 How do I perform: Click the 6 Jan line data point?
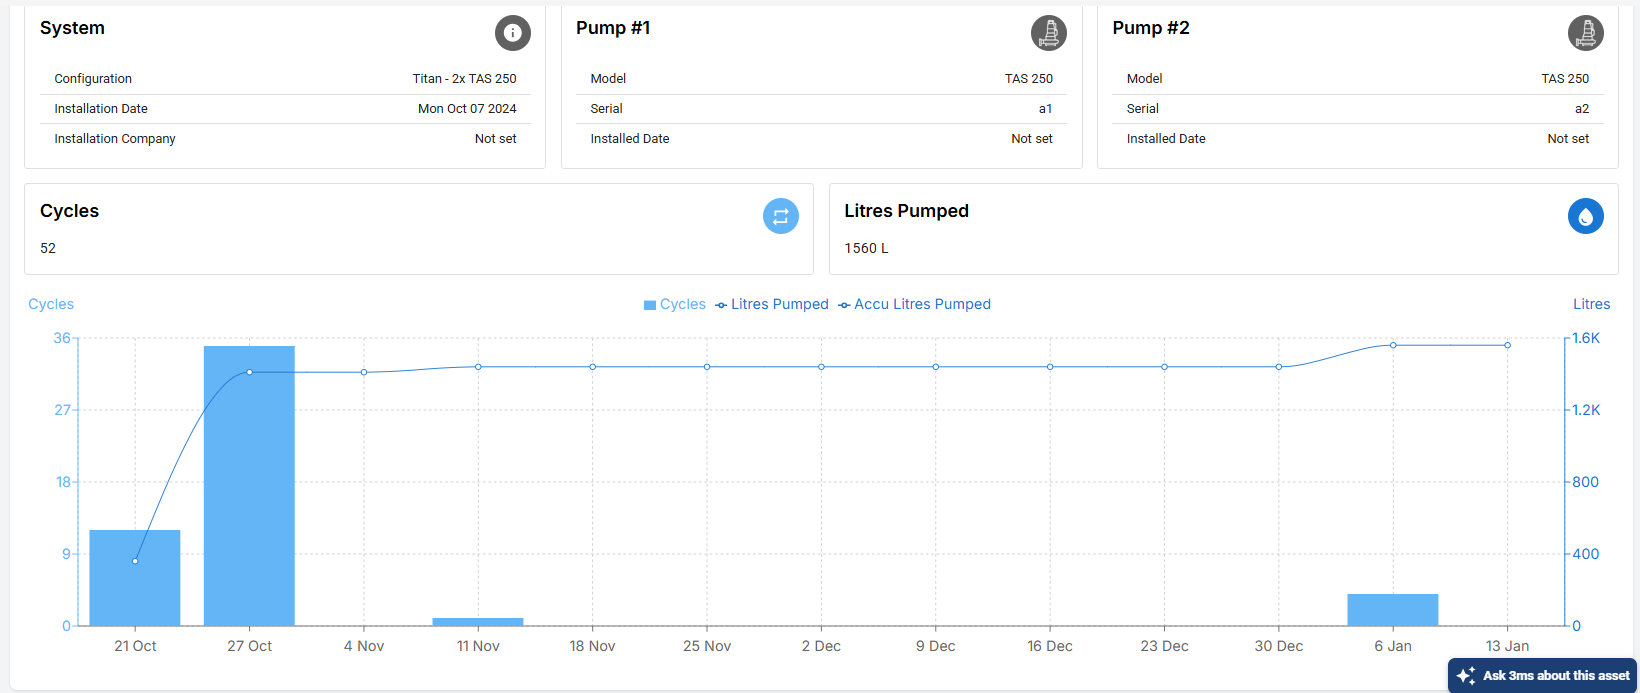[1393, 345]
